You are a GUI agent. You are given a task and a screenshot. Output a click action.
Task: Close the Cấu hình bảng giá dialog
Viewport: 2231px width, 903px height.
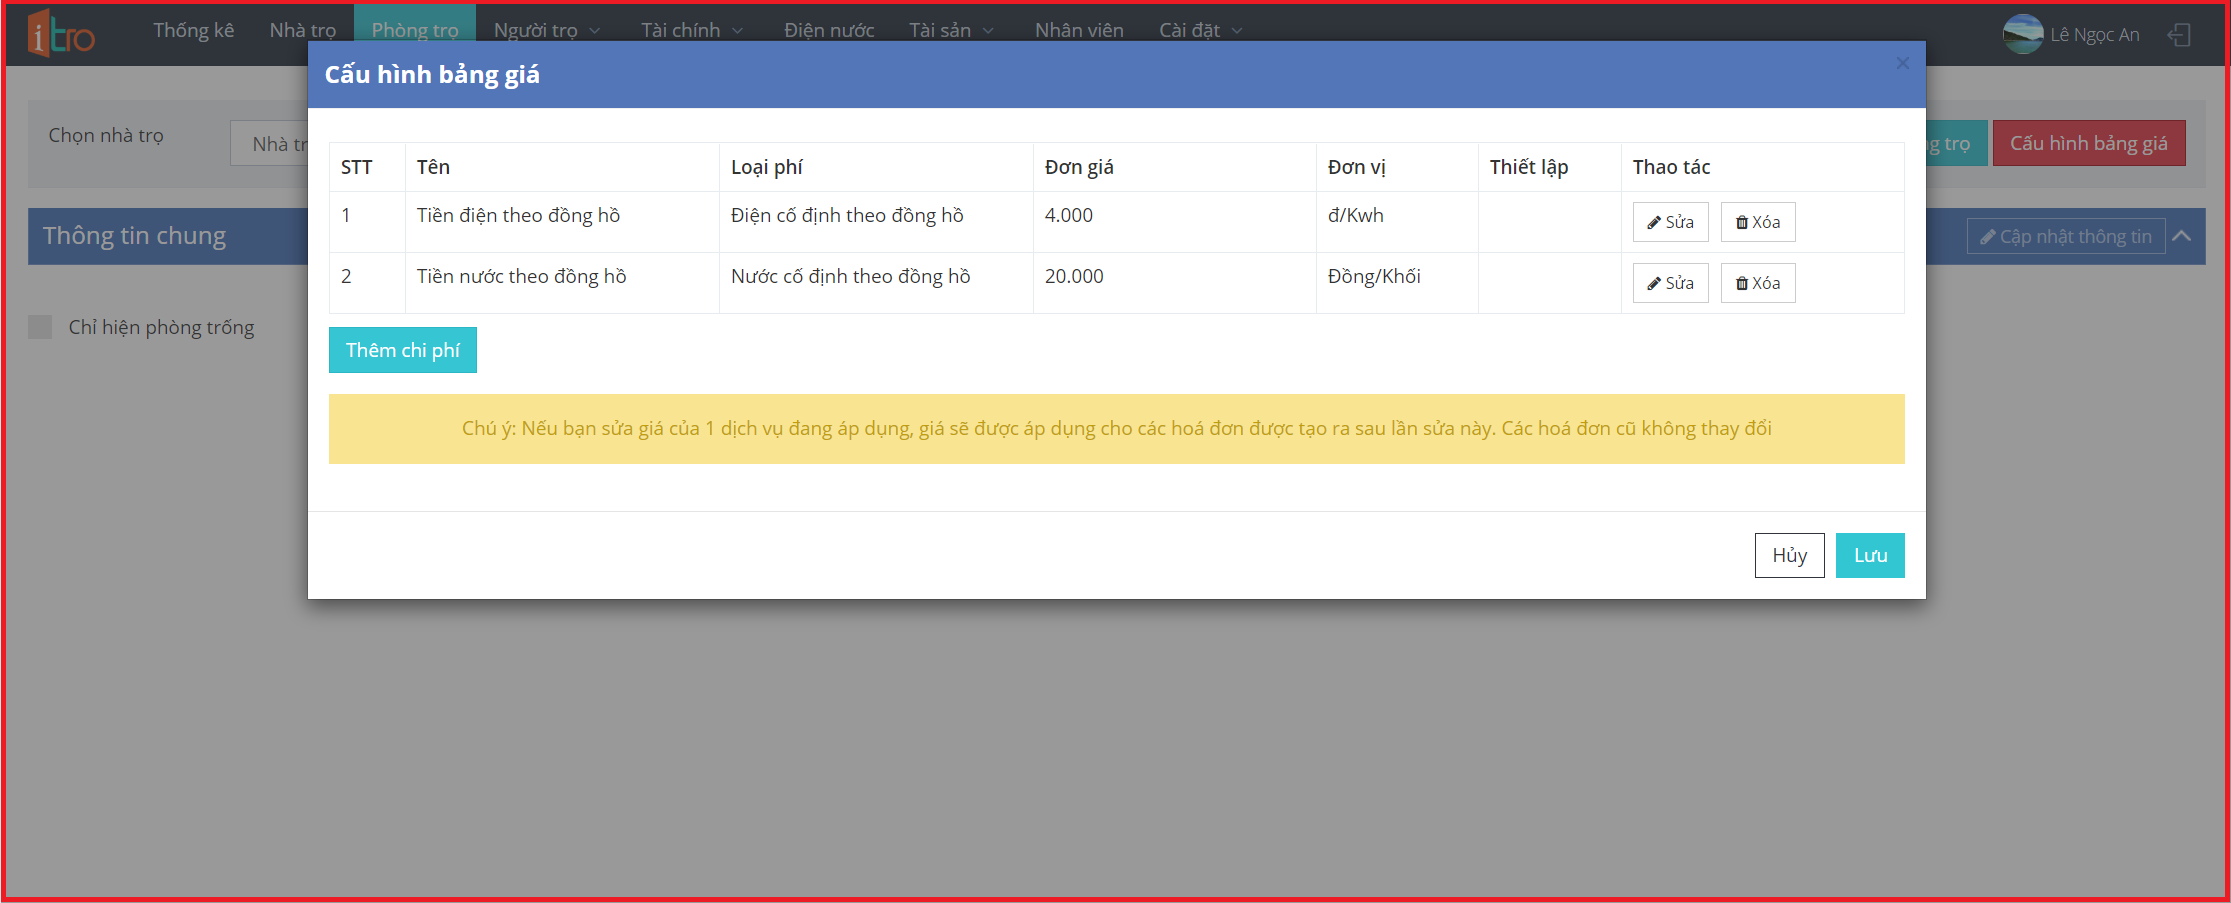(x=1902, y=64)
